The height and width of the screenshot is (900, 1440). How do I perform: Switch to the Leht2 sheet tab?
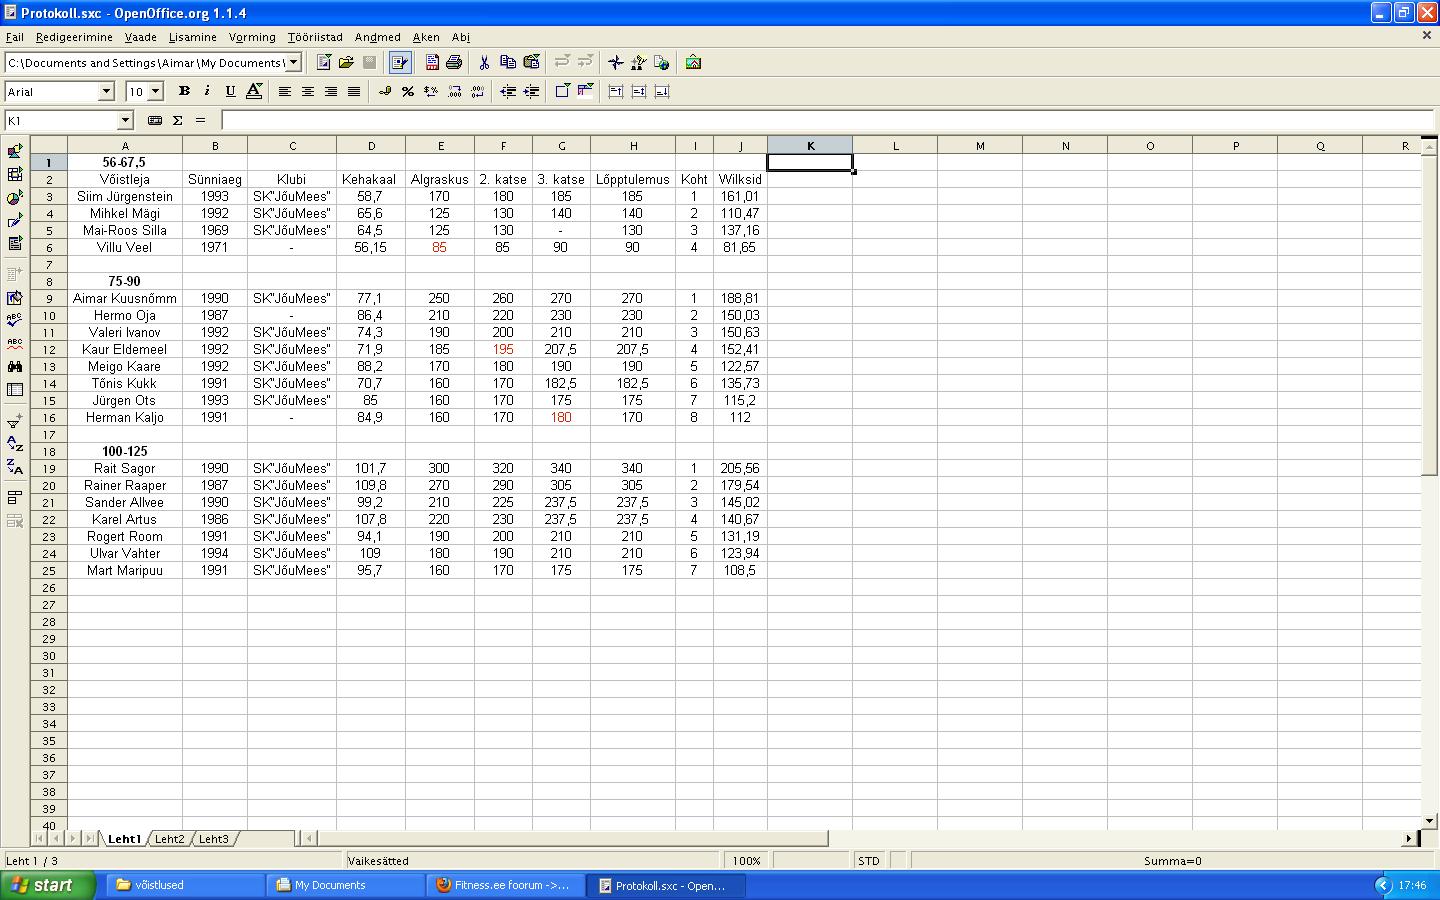169,839
